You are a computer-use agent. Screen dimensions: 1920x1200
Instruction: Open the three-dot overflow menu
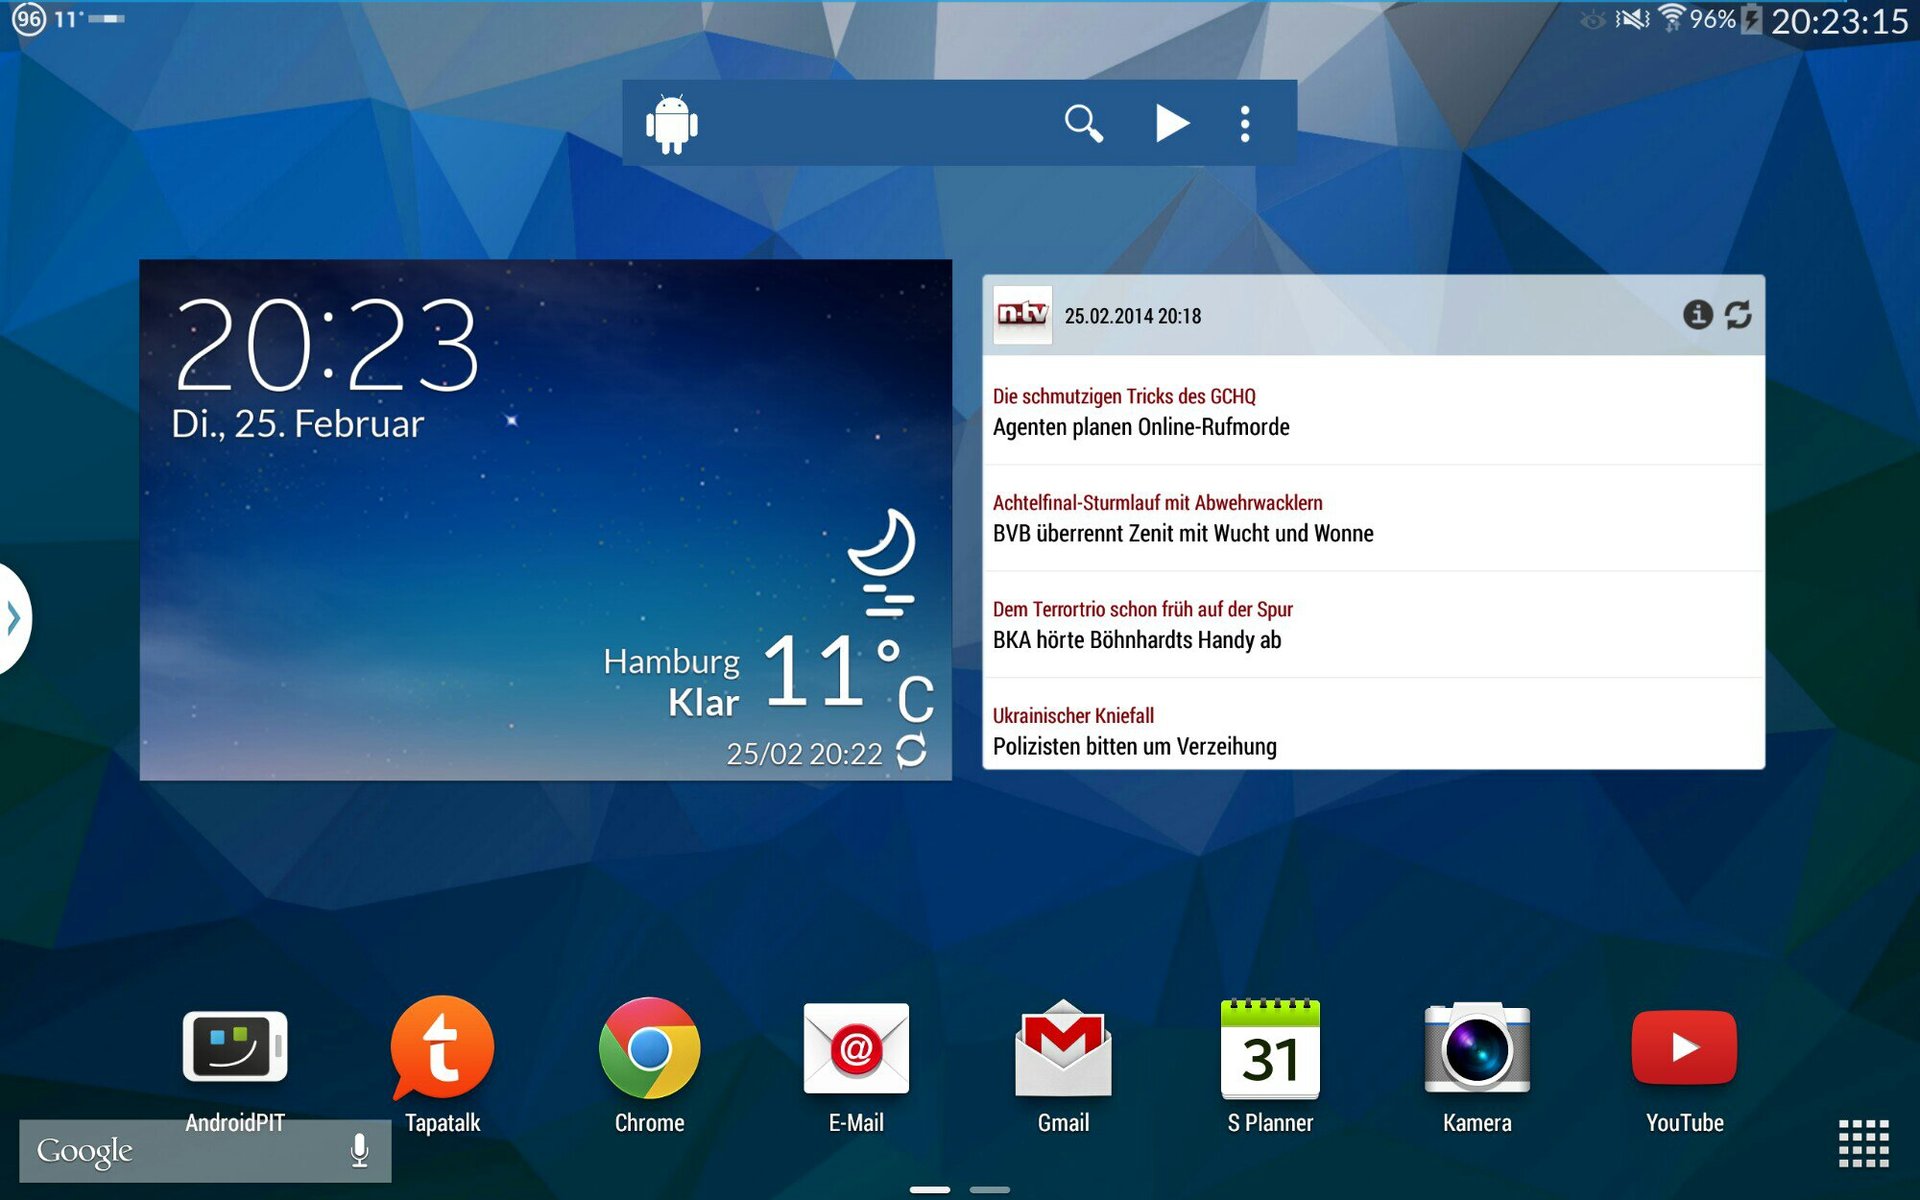pyautogui.click(x=1245, y=124)
